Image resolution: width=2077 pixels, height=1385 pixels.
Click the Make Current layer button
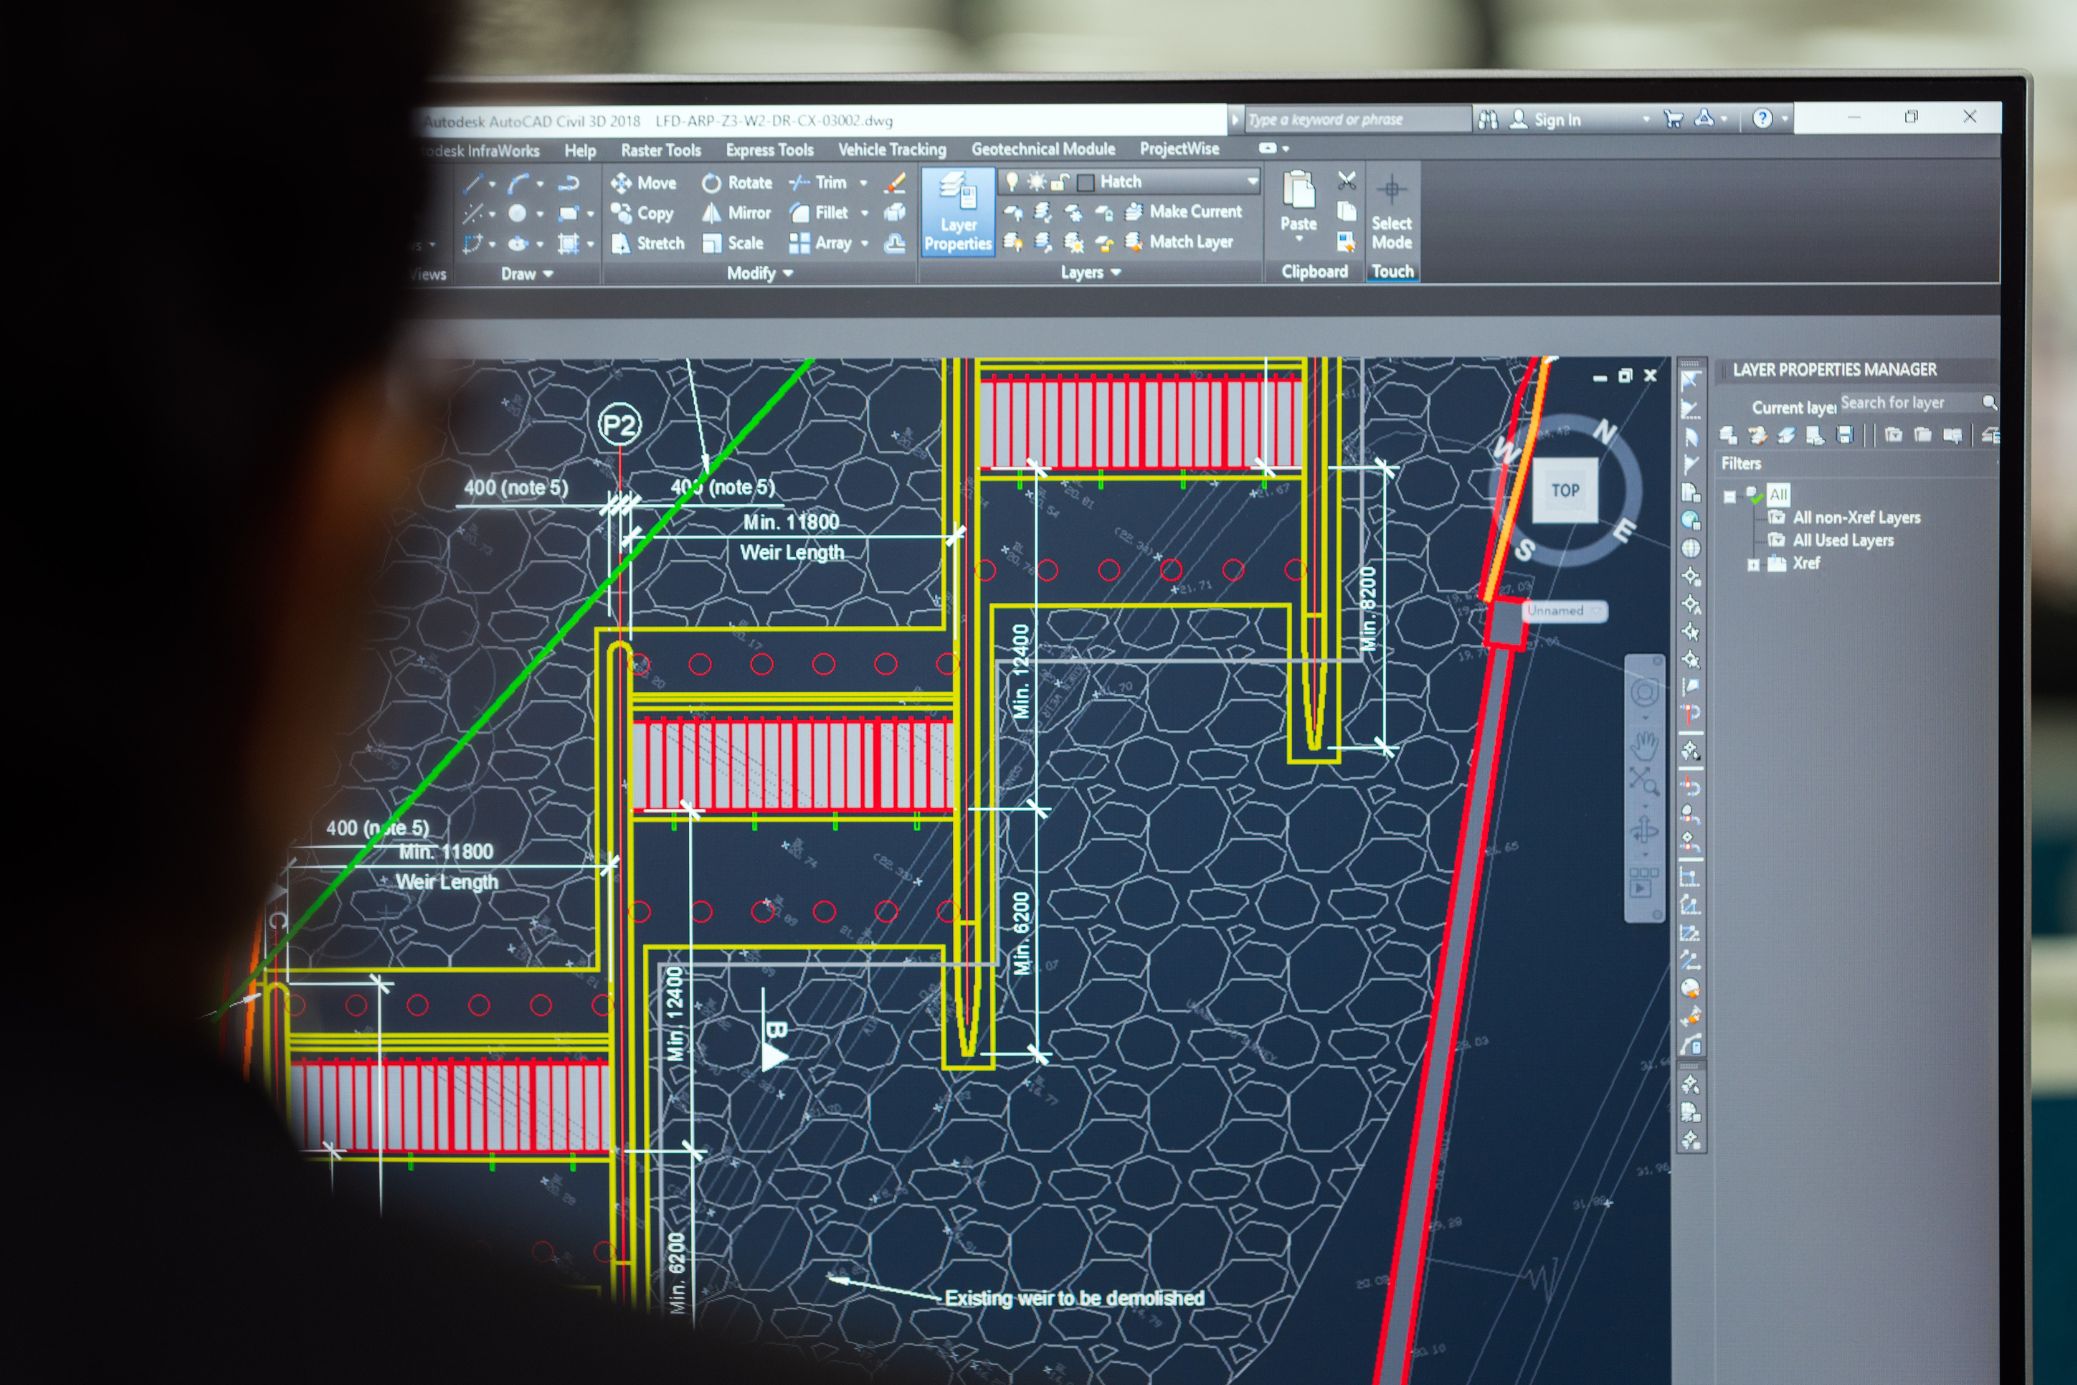click(x=1183, y=211)
